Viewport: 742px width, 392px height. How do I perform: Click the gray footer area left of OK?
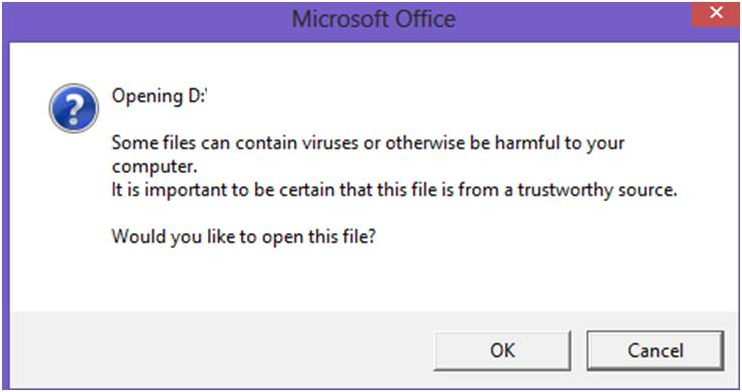tap(218, 349)
